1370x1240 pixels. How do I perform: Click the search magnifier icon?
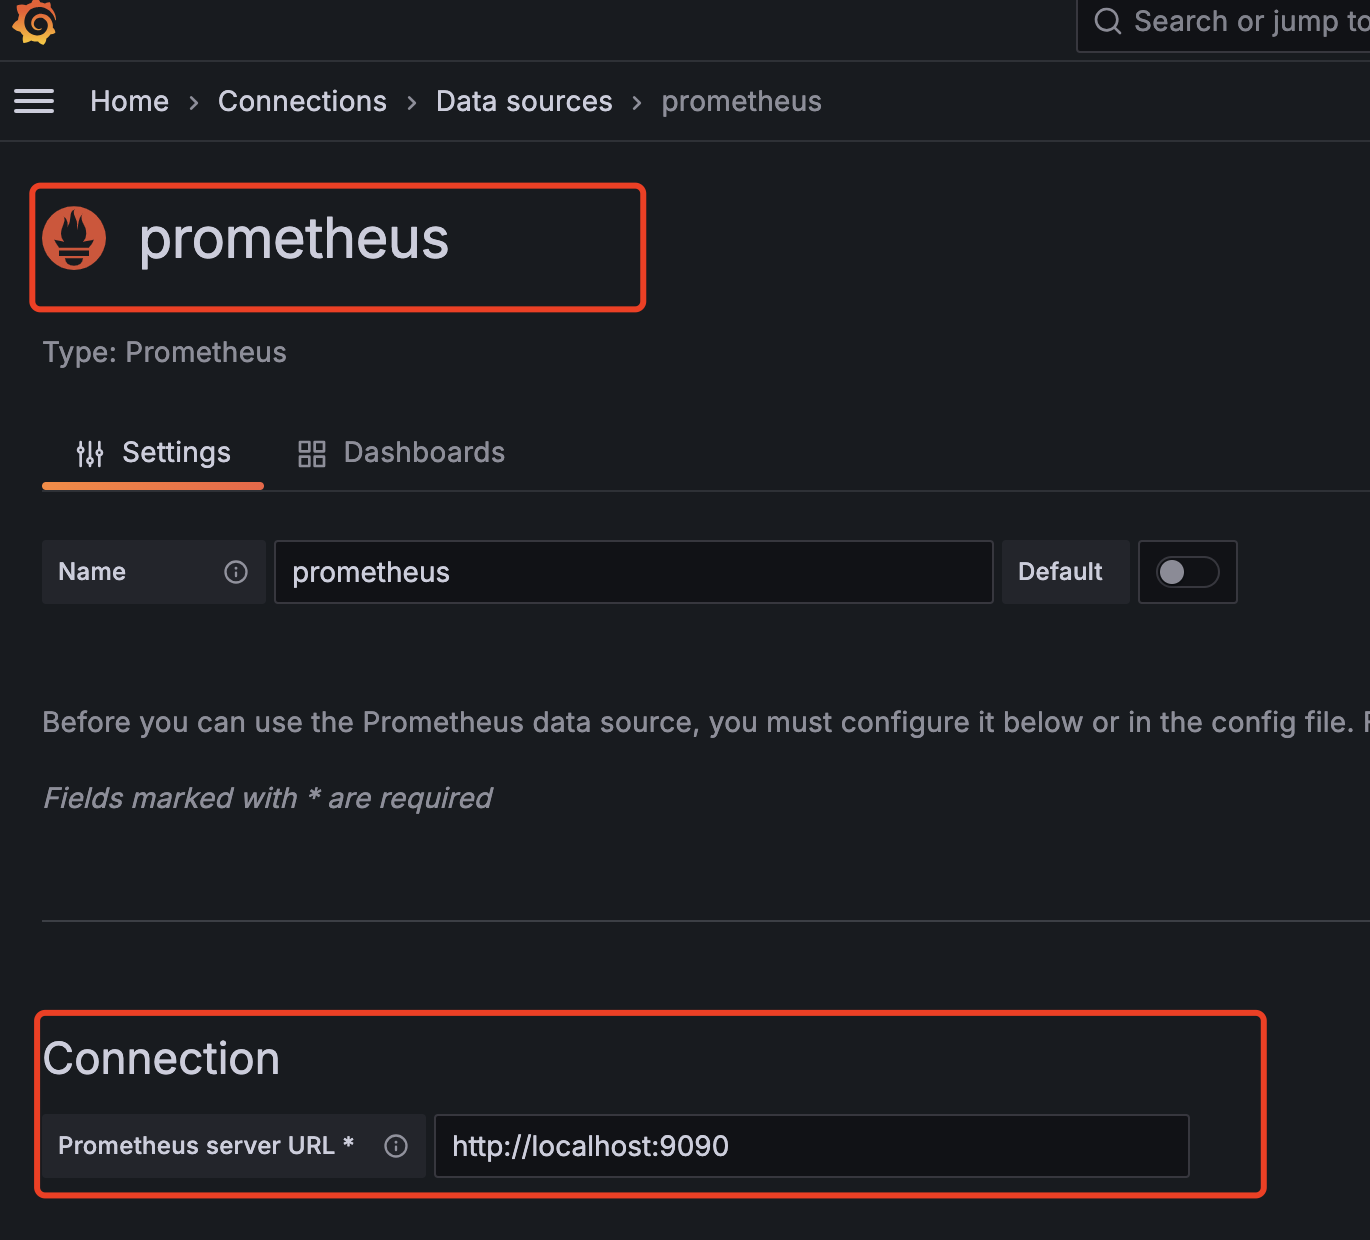pos(1107,21)
